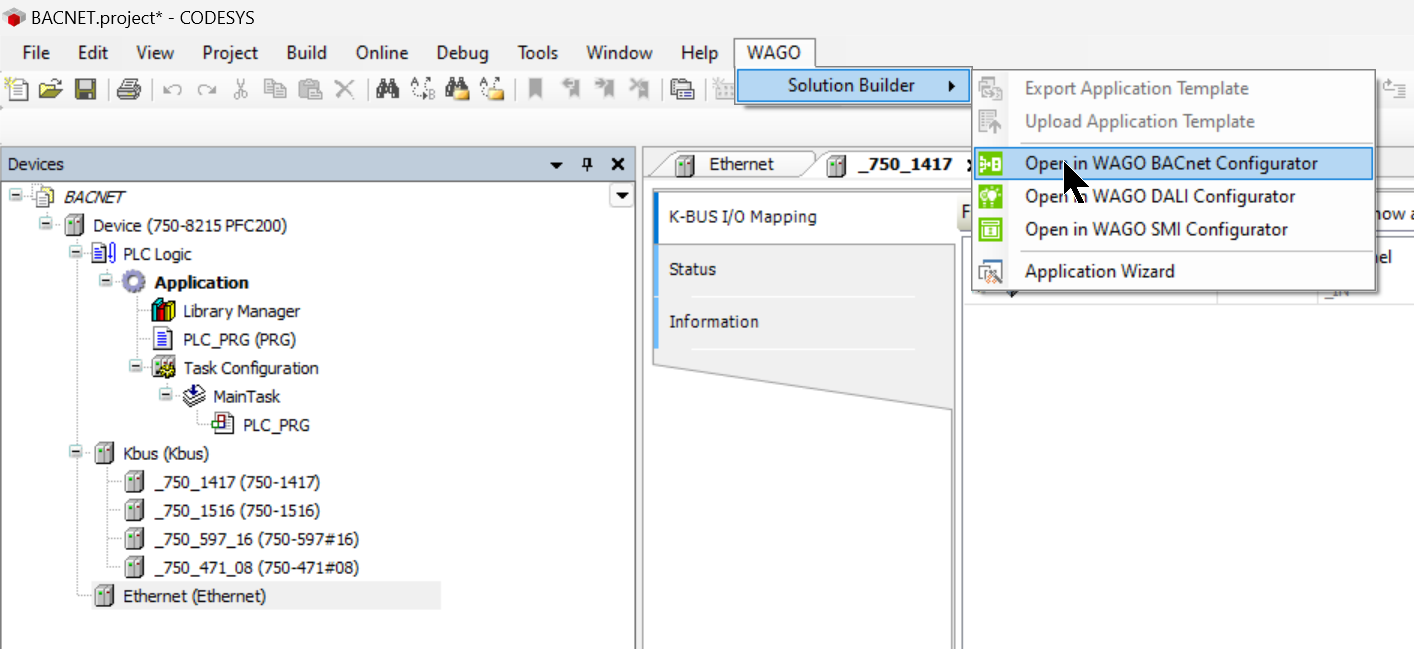Close the Devices panel
Image resolution: width=1414 pixels, height=649 pixels.
(617, 164)
